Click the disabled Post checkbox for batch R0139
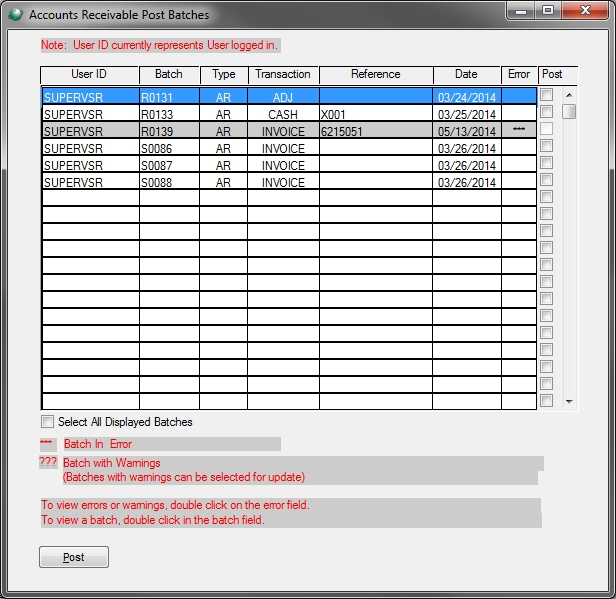 [546, 129]
